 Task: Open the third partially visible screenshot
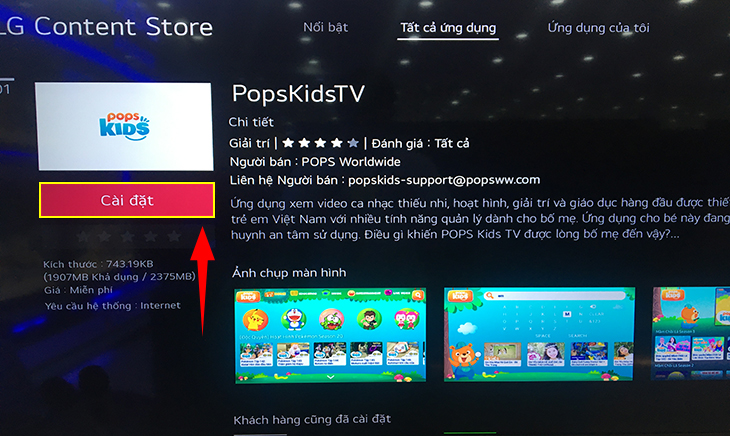(x=691, y=333)
